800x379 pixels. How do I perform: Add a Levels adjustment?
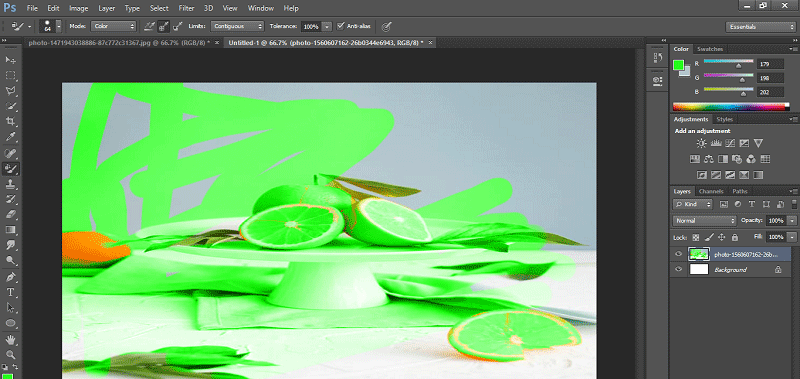click(716, 143)
